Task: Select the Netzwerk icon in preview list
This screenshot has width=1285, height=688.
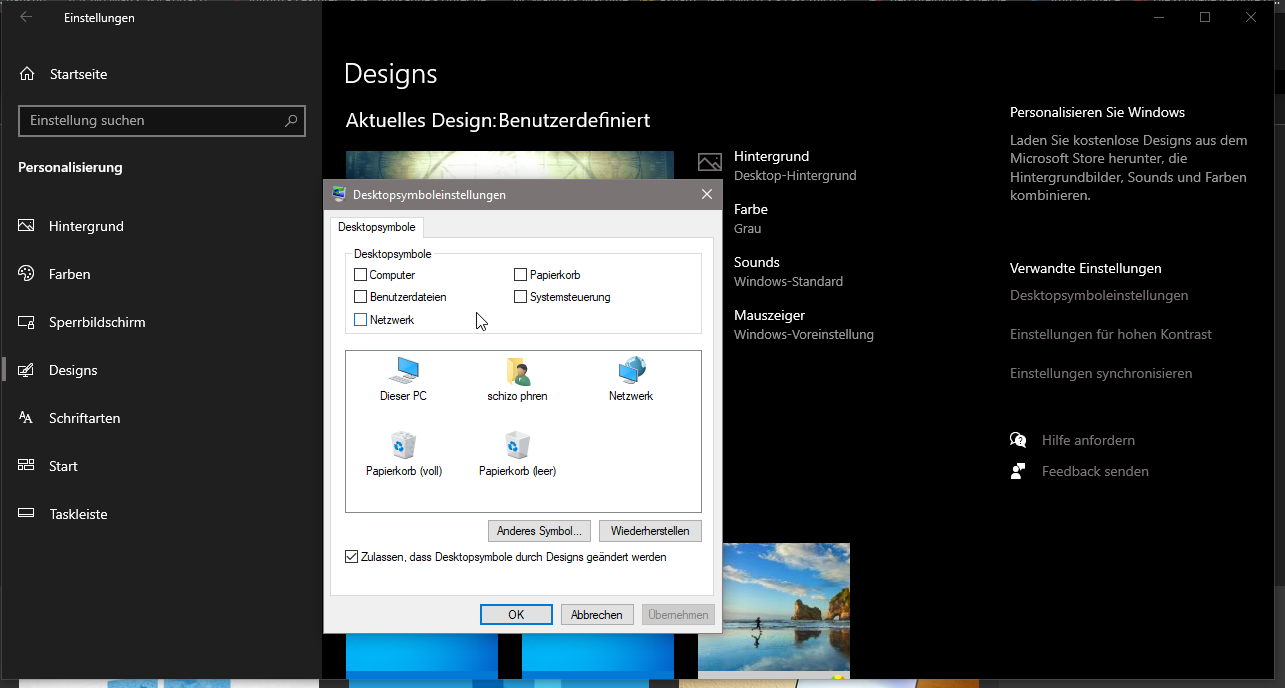Action: (x=631, y=379)
